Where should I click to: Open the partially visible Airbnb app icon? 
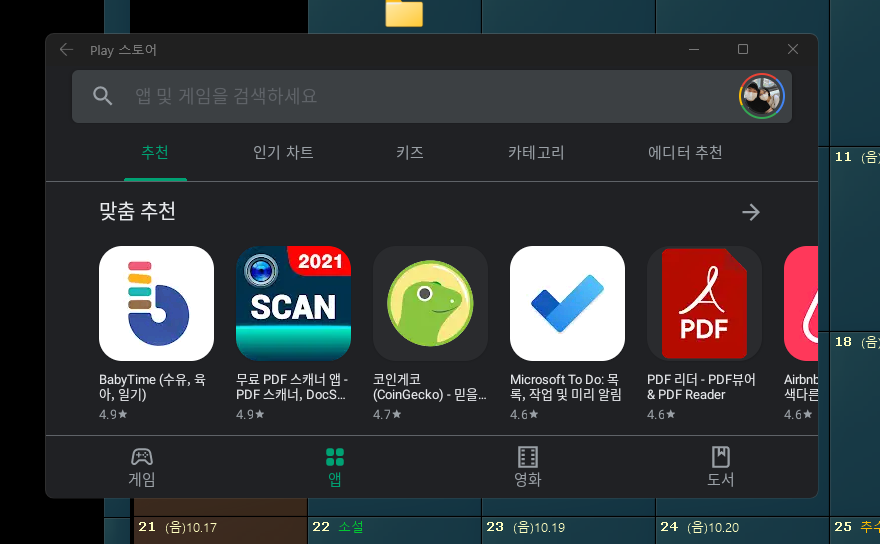(801, 304)
